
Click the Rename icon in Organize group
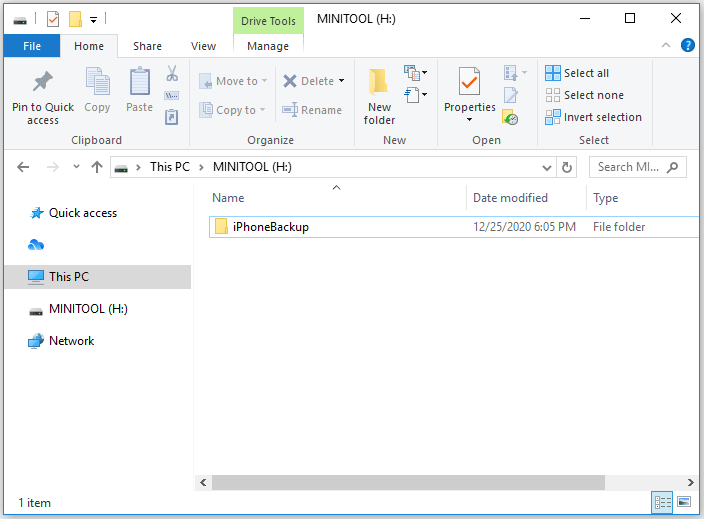click(x=290, y=110)
